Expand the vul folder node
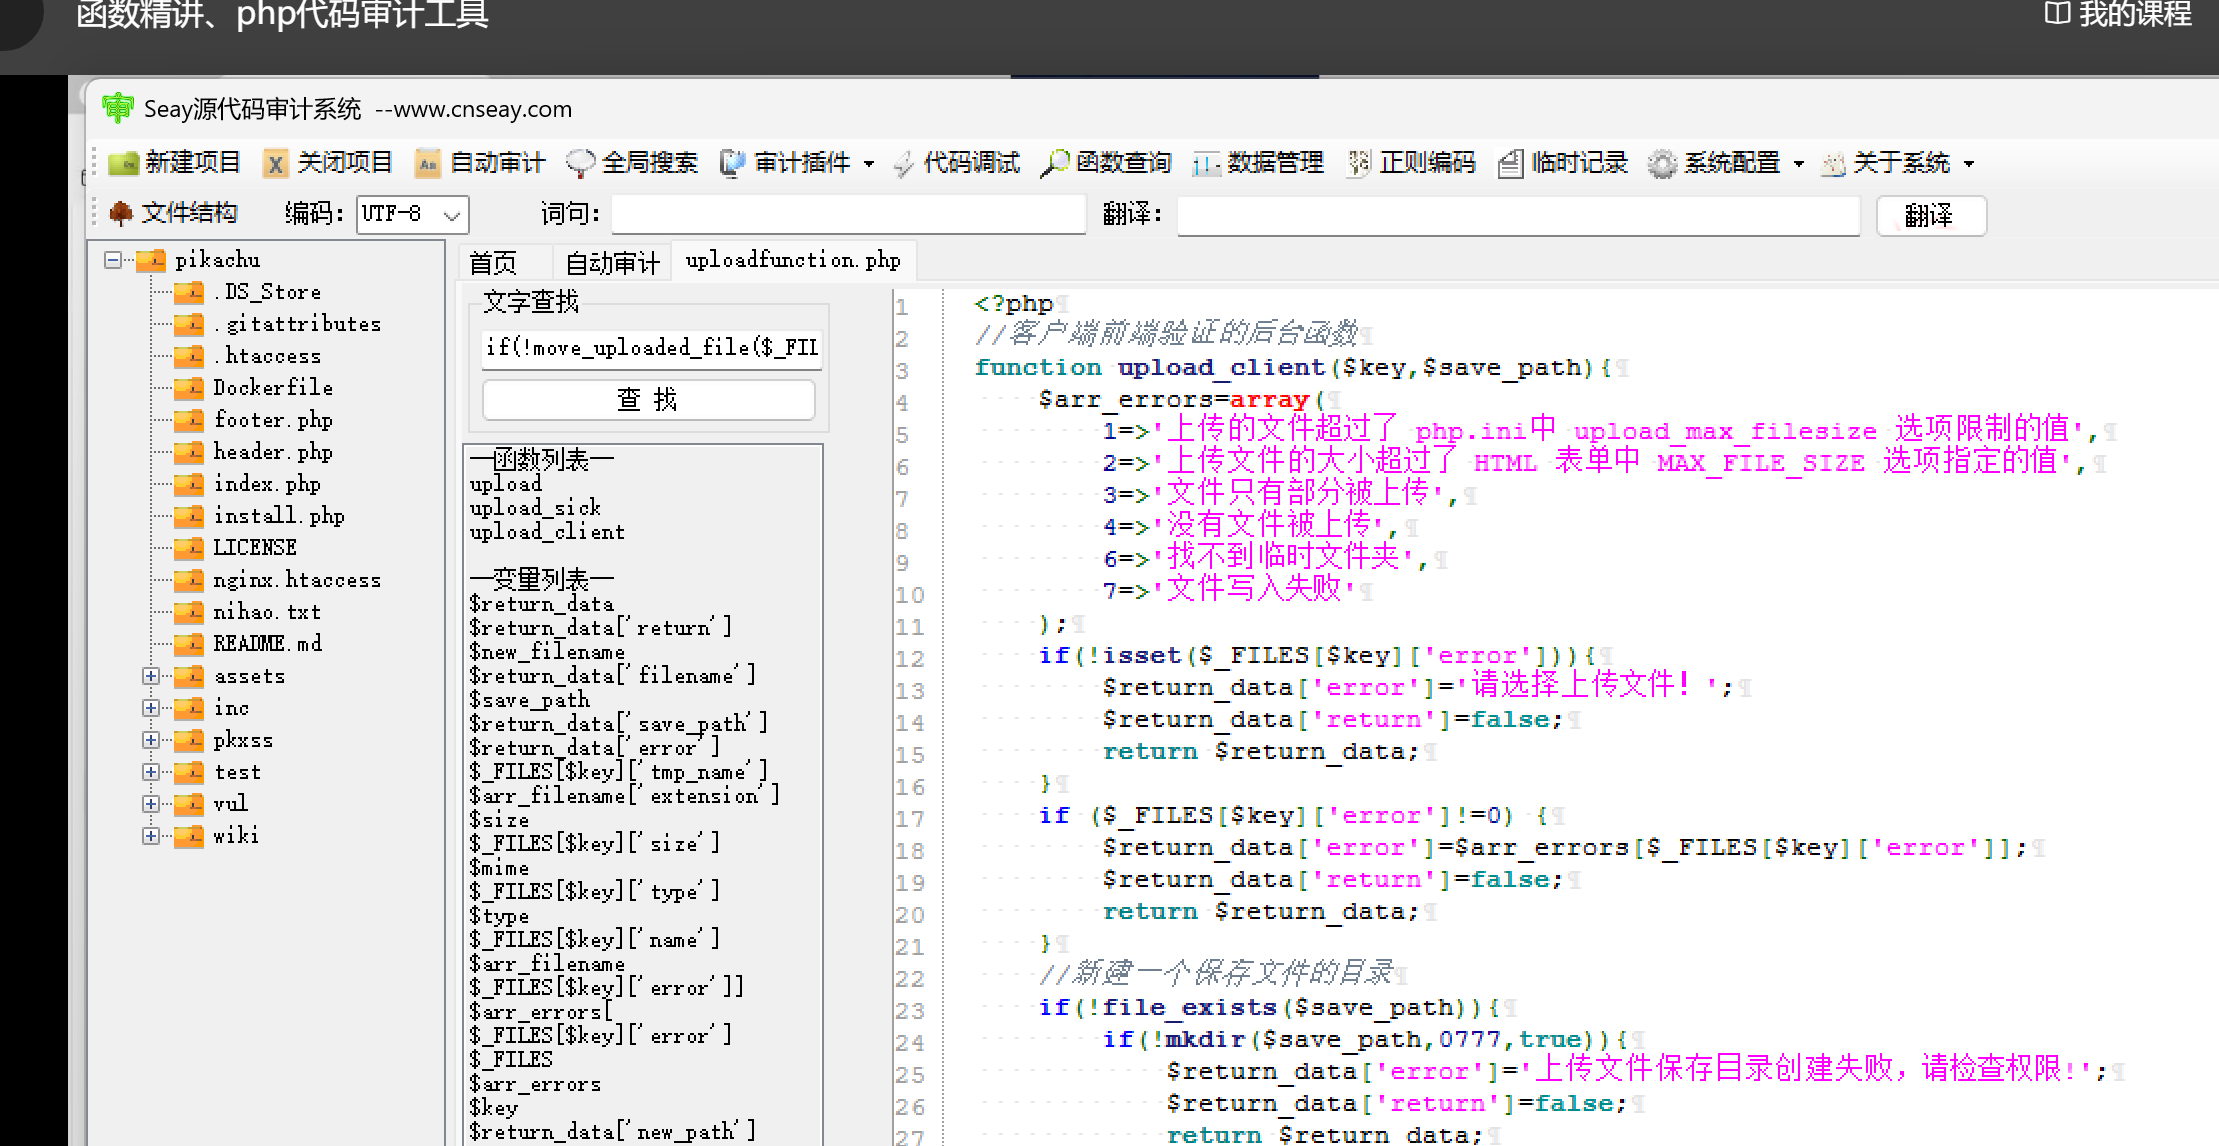Screen dimensions: 2219x1146 click(x=151, y=804)
